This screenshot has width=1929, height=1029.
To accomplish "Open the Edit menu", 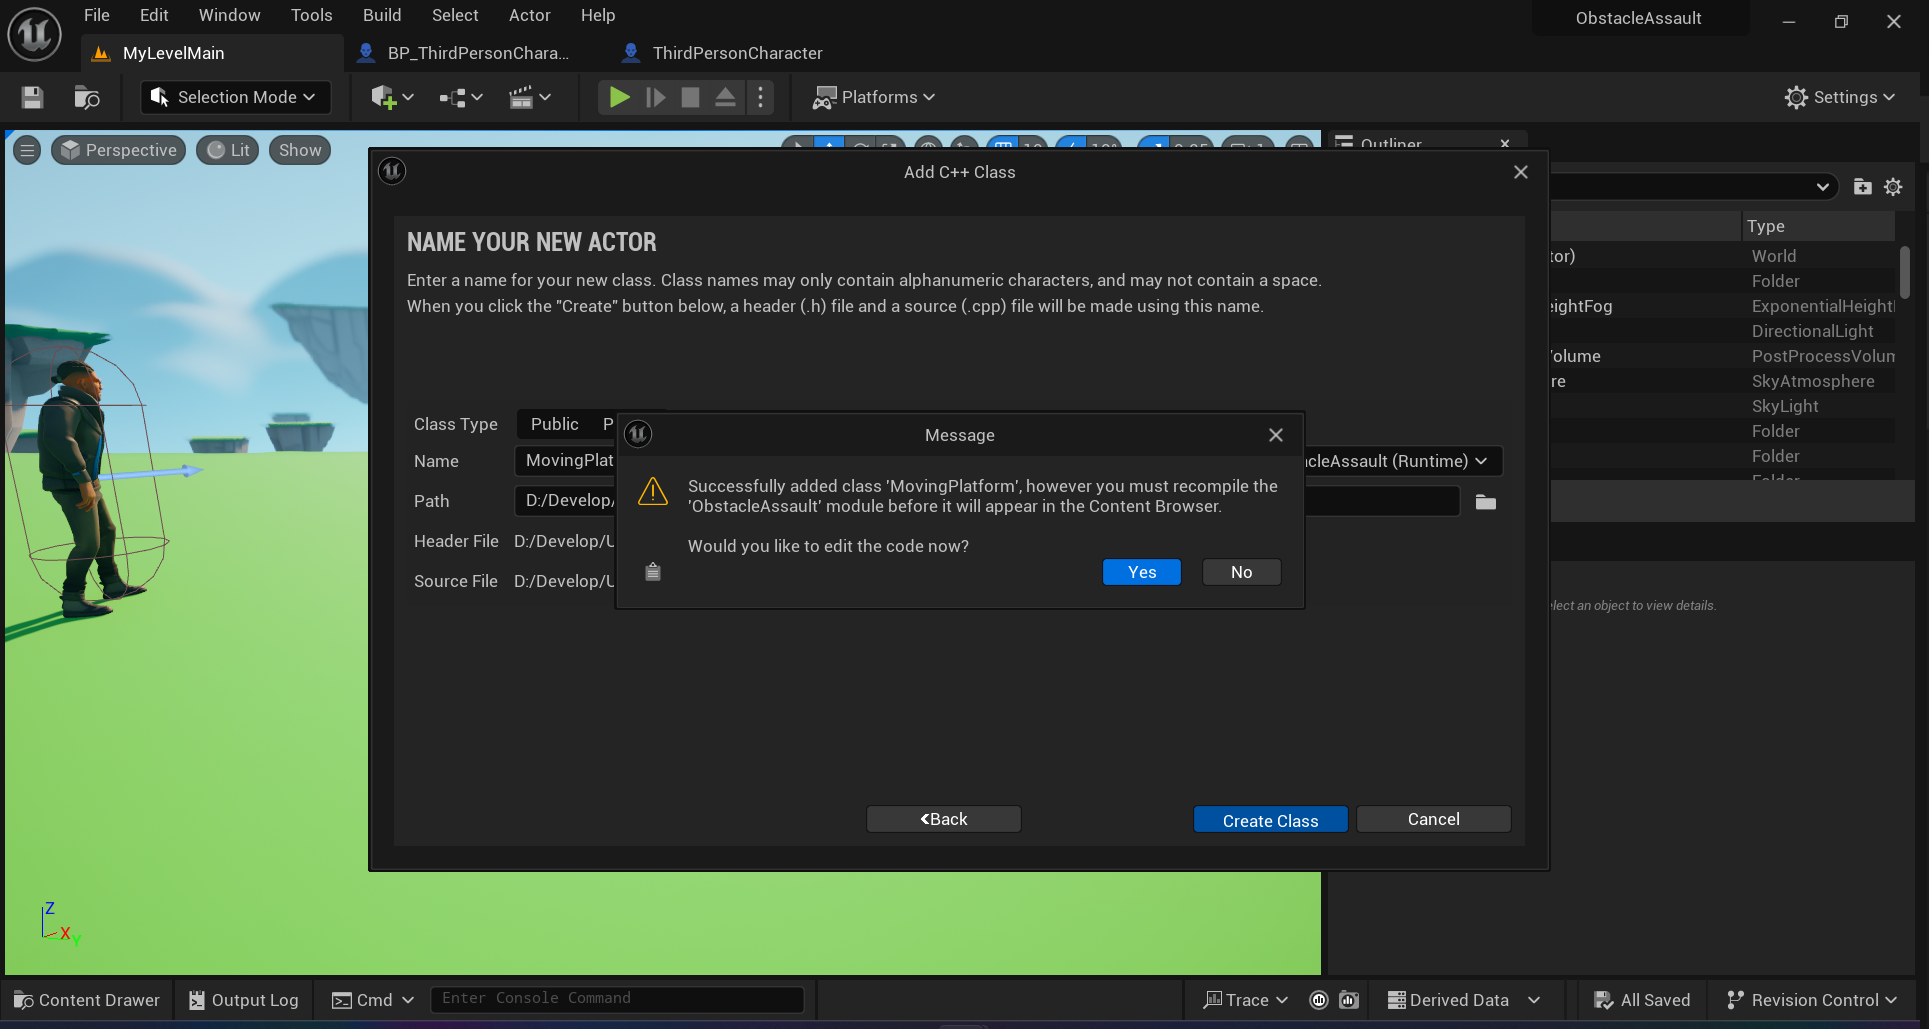I will tap(154, 15).
